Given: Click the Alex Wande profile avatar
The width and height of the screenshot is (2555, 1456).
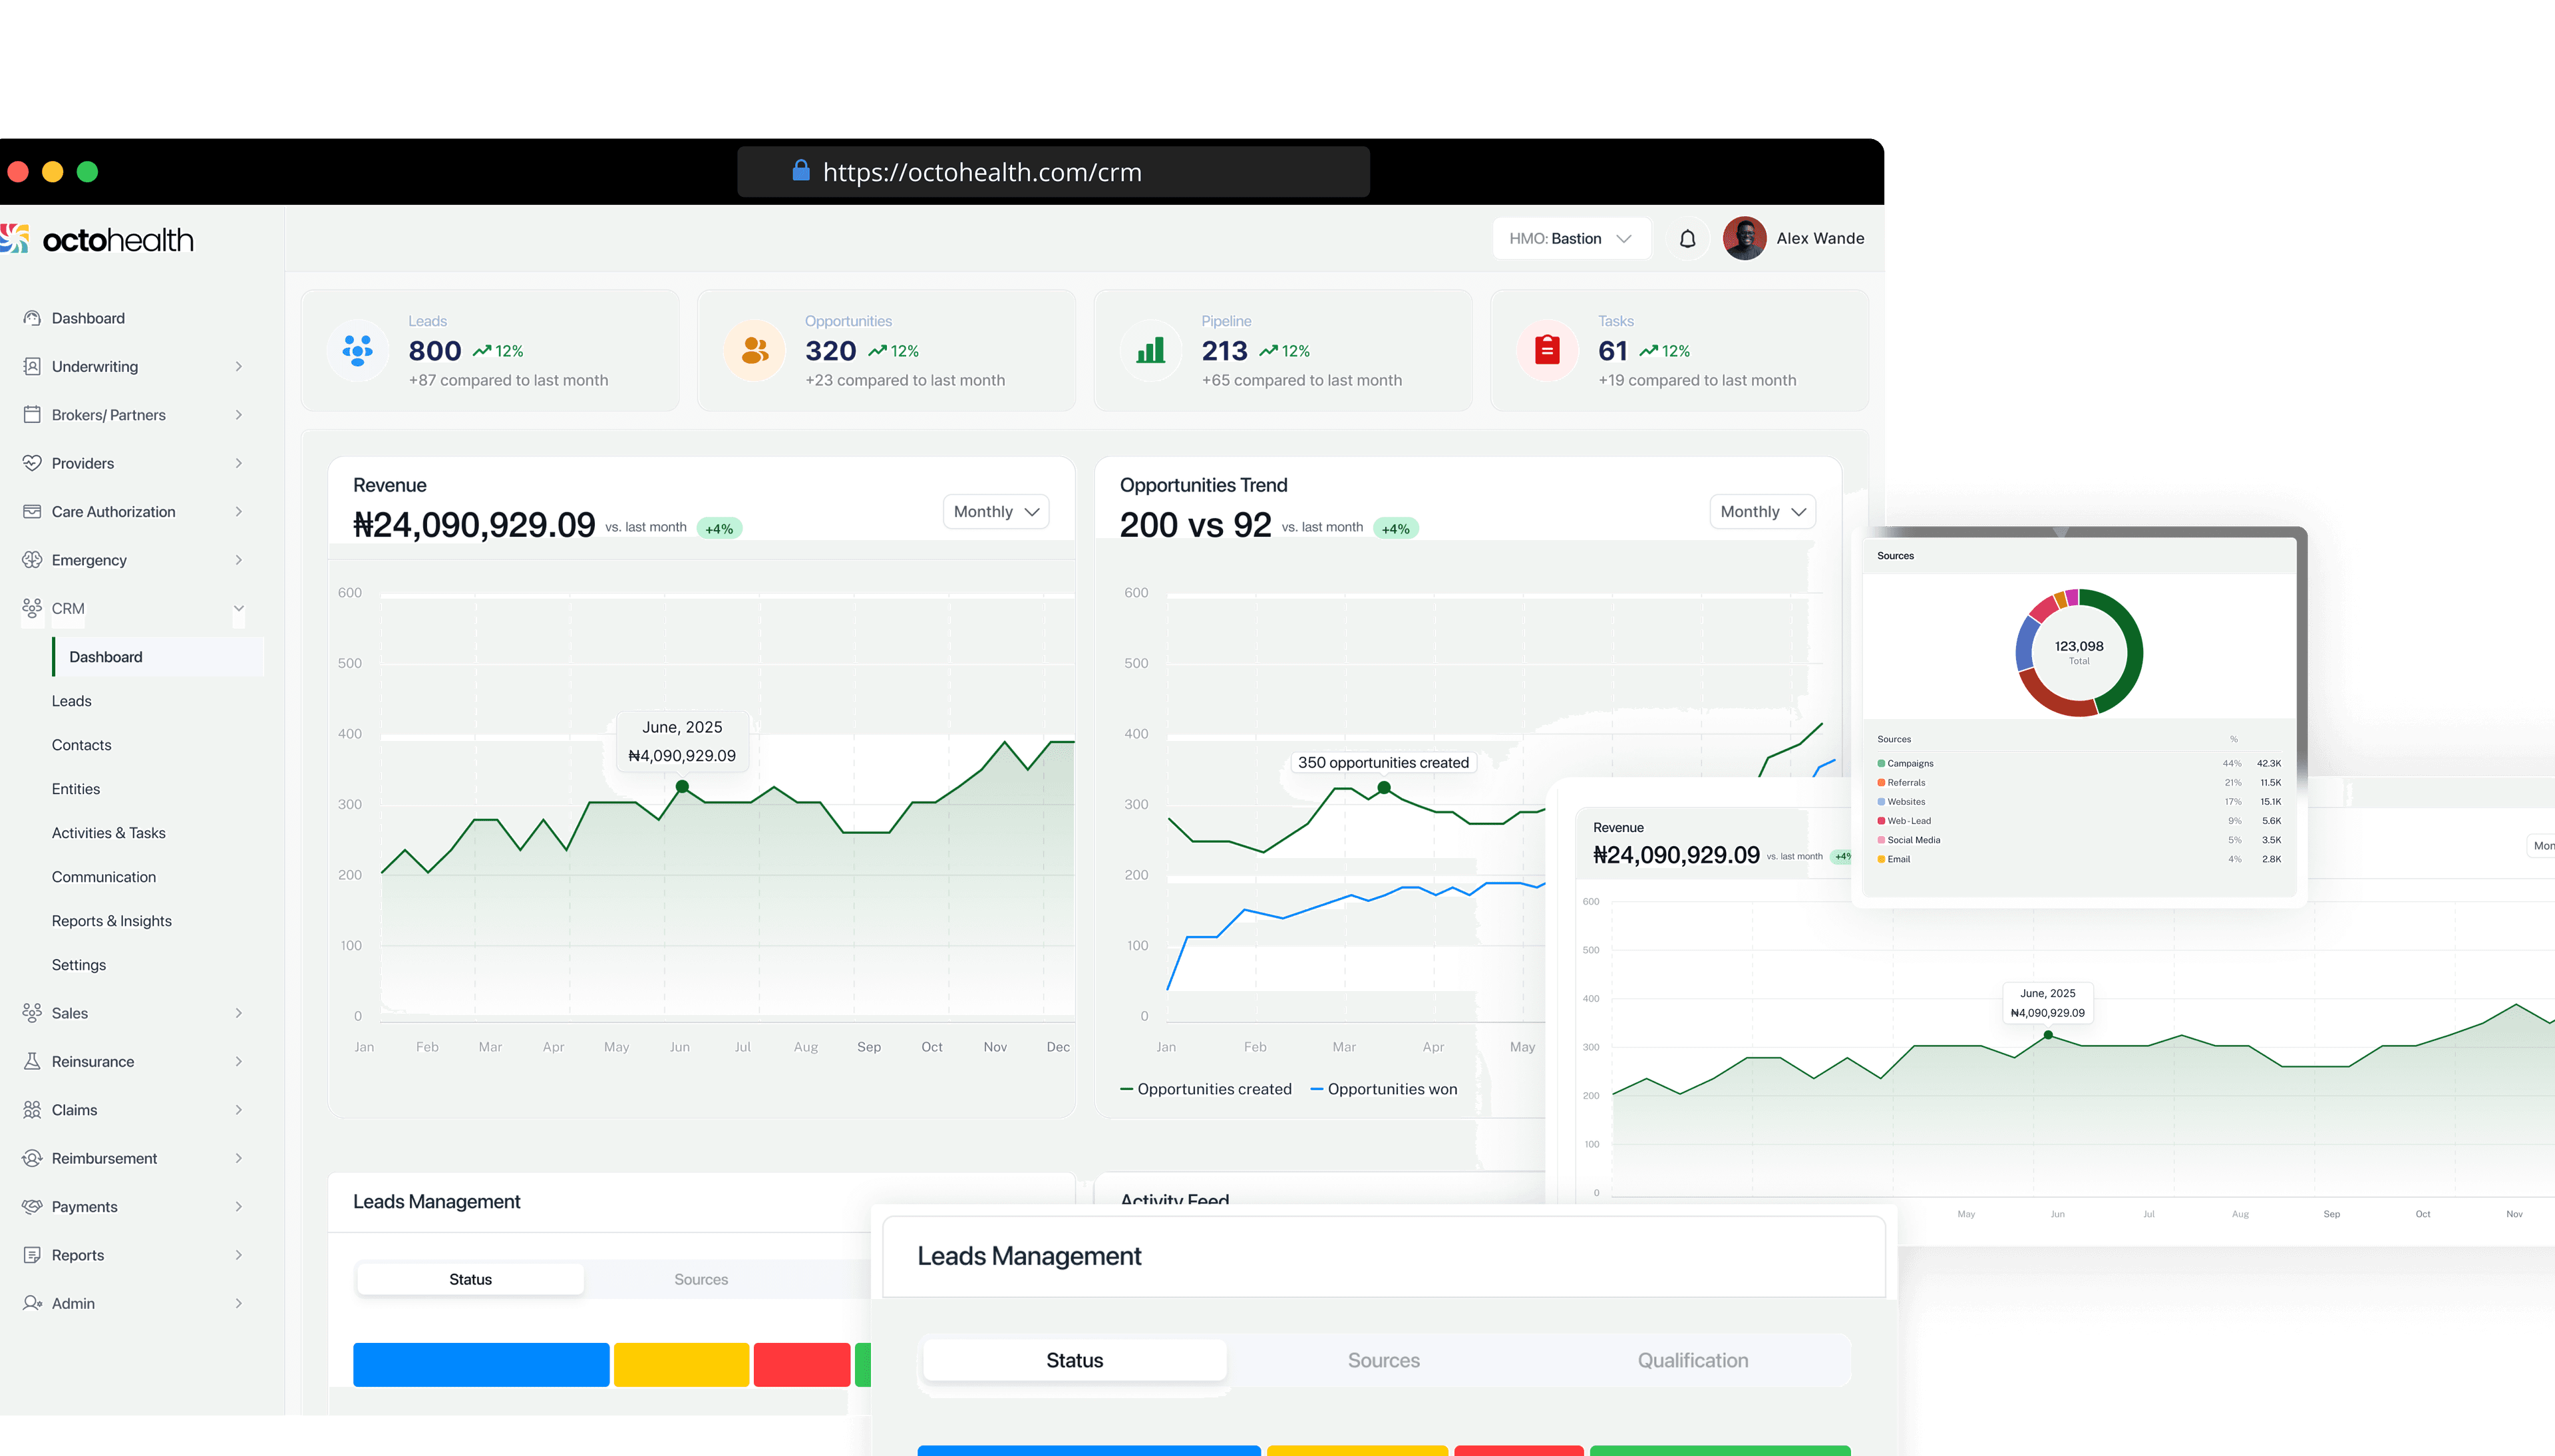Looking at the screenshot, I should (1745, 238).
